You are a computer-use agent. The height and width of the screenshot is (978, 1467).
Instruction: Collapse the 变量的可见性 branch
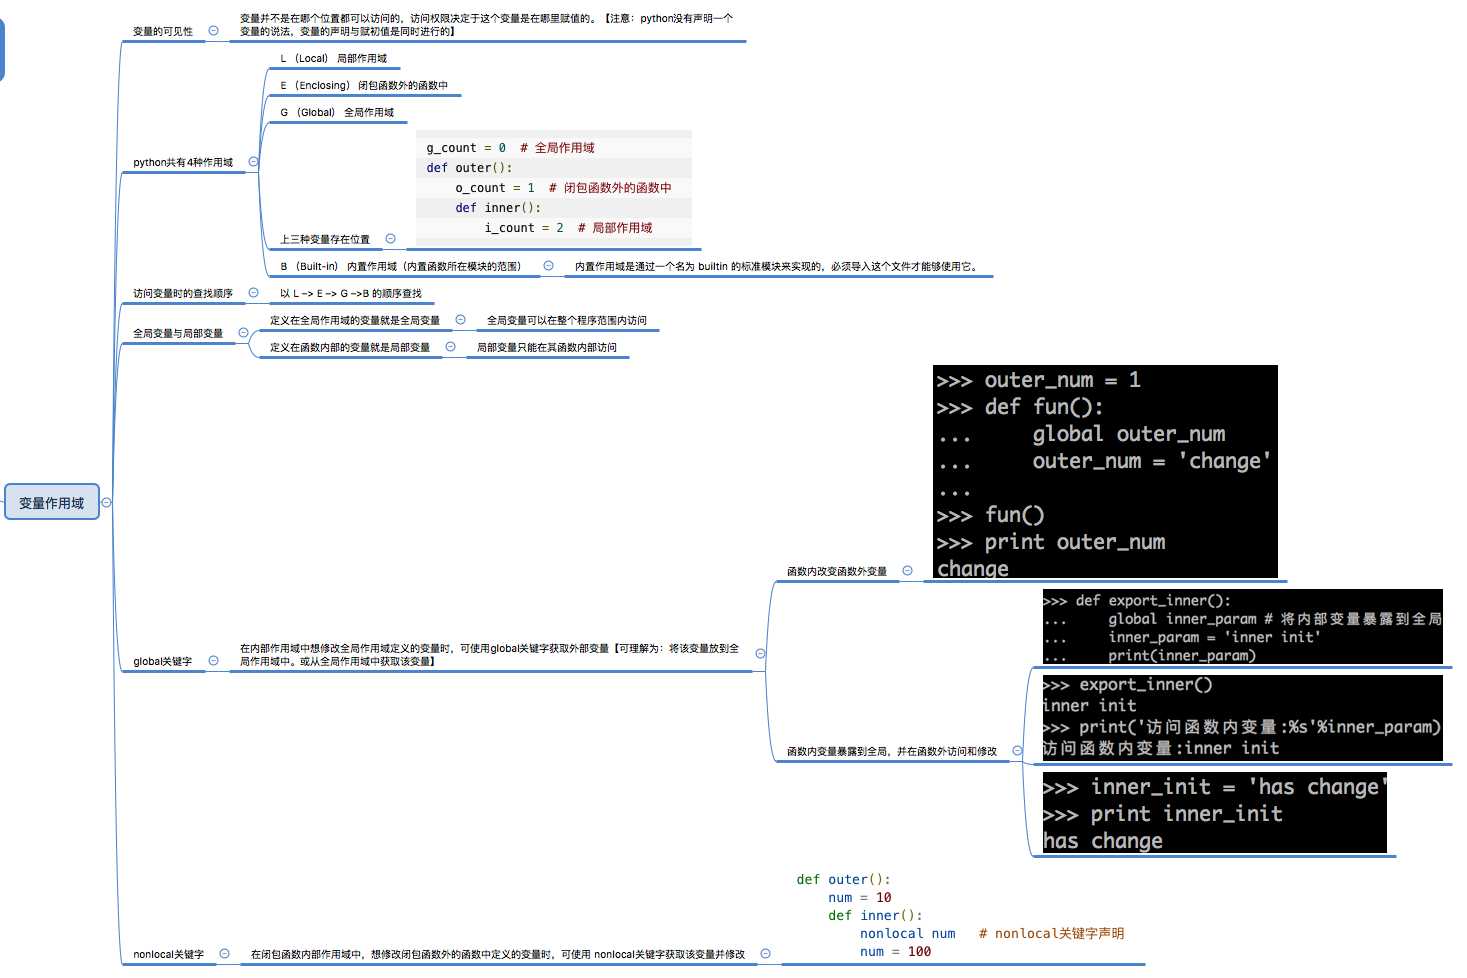(213, 31)
